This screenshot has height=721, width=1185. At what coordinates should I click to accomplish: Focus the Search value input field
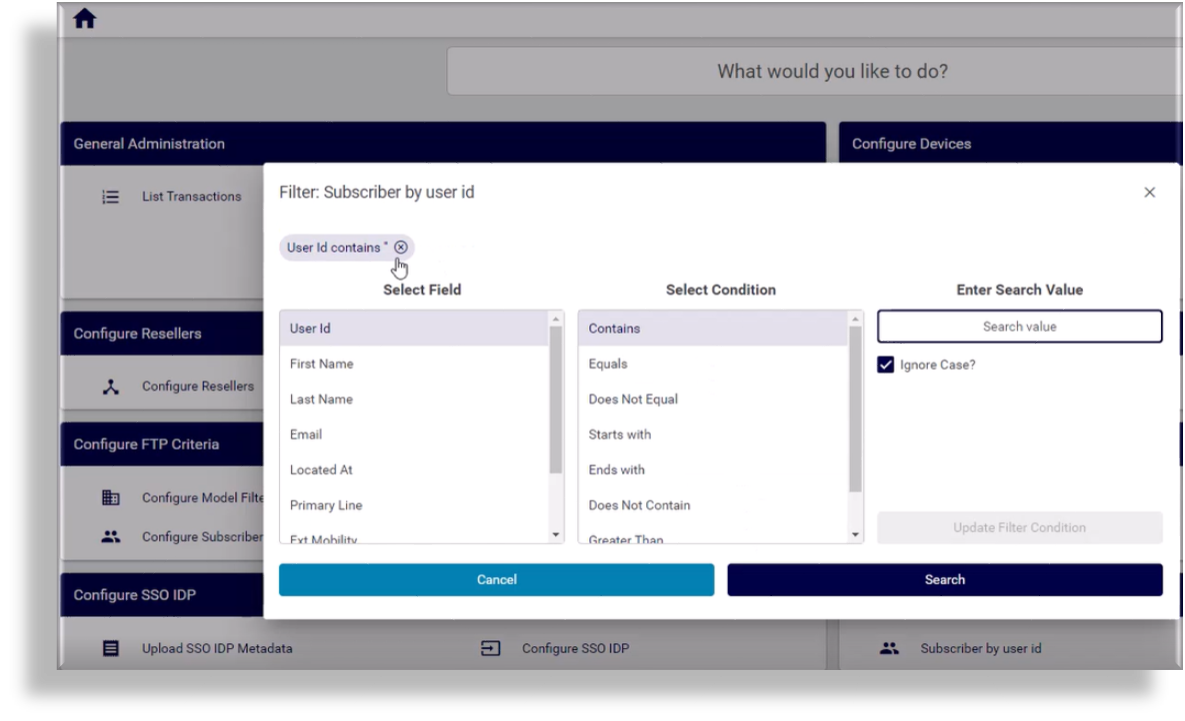(x=1019, y=327)
